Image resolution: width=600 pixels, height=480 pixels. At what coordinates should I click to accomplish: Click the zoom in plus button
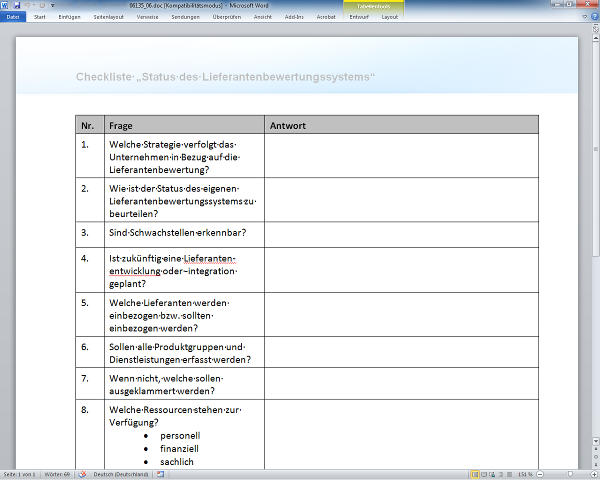pos(596,474)
